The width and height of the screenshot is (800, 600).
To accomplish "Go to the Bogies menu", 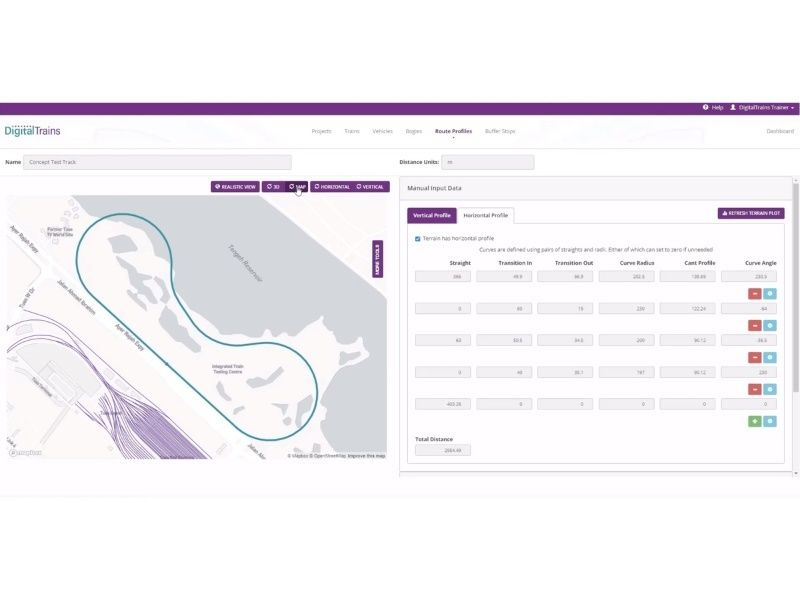I will pos(414,131).
